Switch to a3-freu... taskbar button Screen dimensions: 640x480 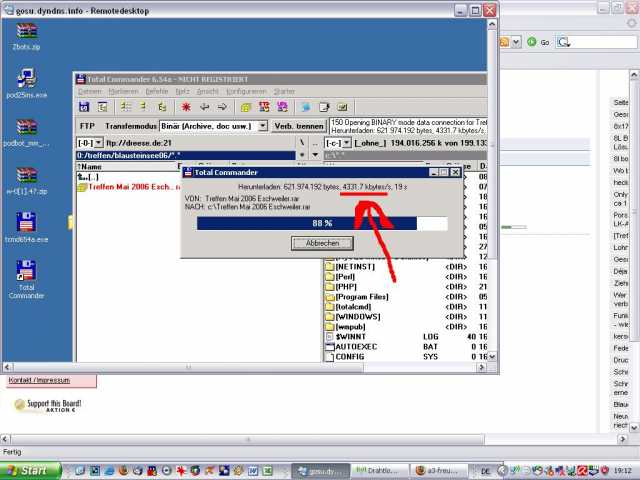pos(439,471)
